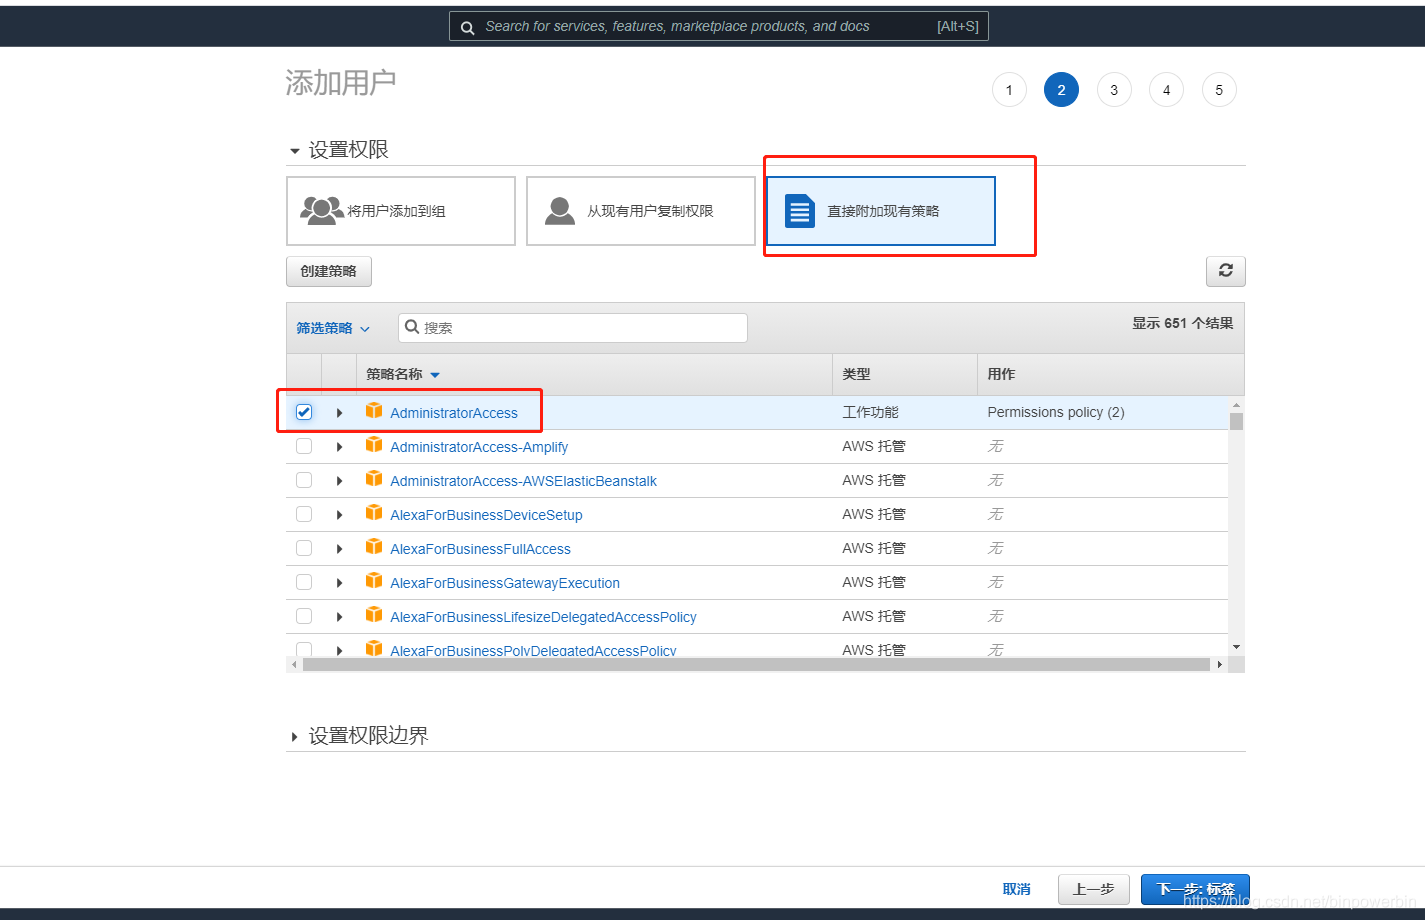Click the group icon on 将用户添加到组 card
Image resolution: width=1425 pixels, height=920 pixels.
pyautogui.click(x=322, y=210)
